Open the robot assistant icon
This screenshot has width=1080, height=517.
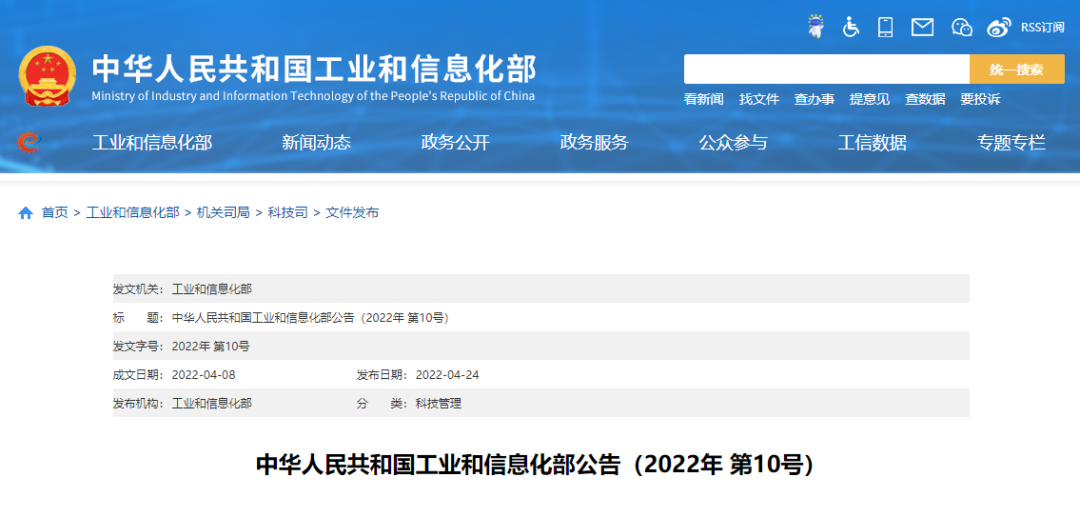tap(817, 27)
